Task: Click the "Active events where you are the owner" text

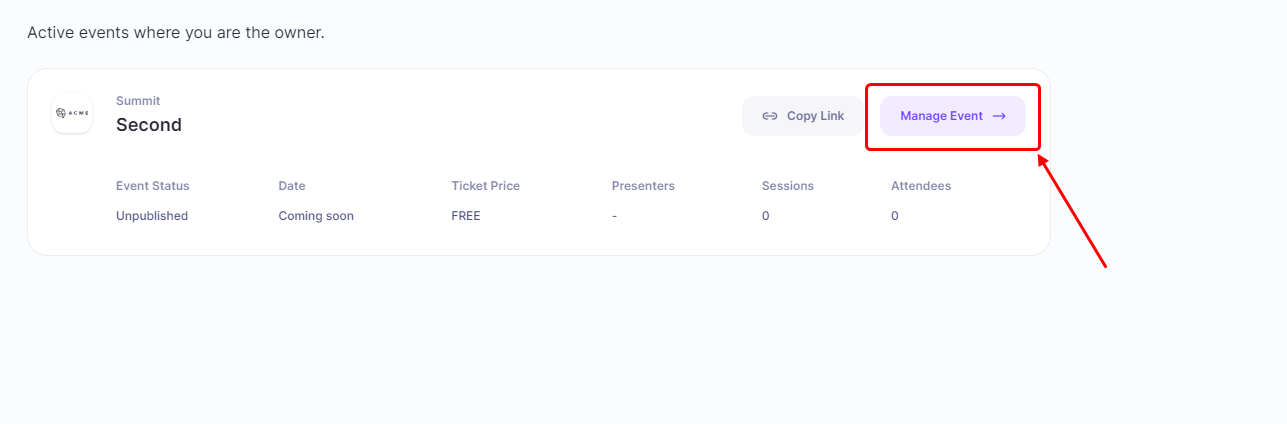Action: pyautogui.click(x=176, y=33)
